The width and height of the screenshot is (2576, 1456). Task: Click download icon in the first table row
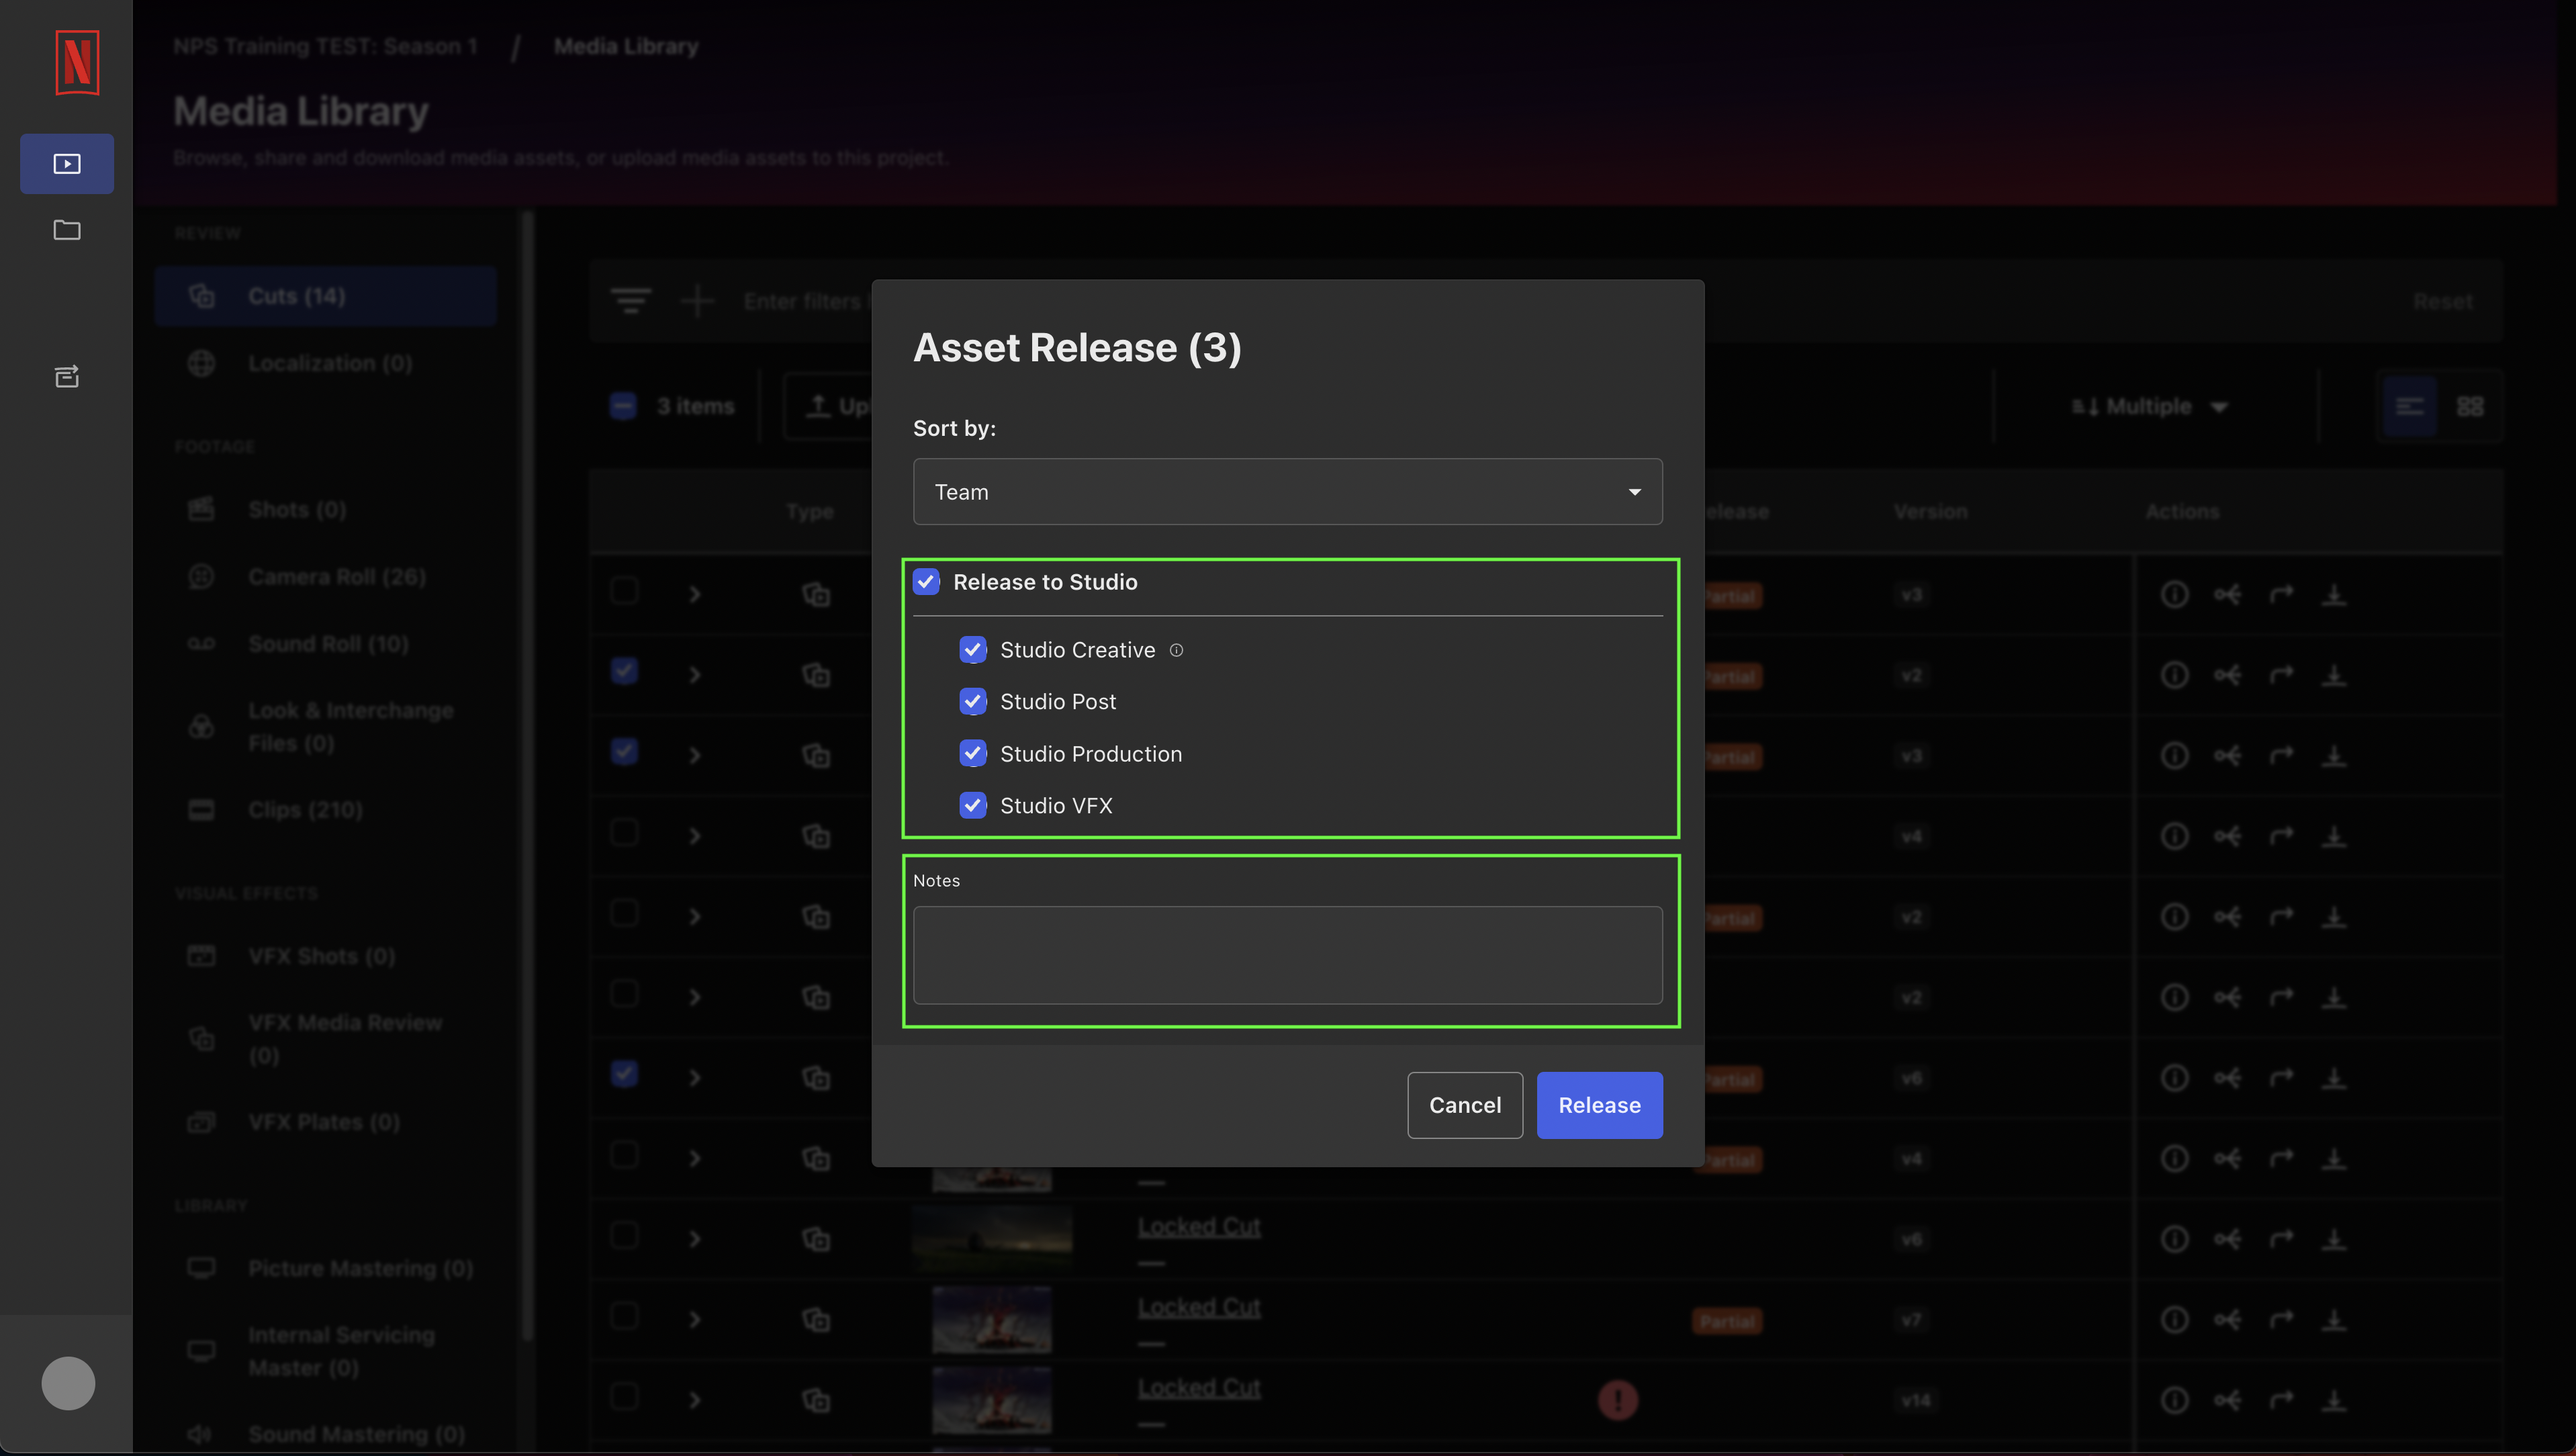[2334, 594]
